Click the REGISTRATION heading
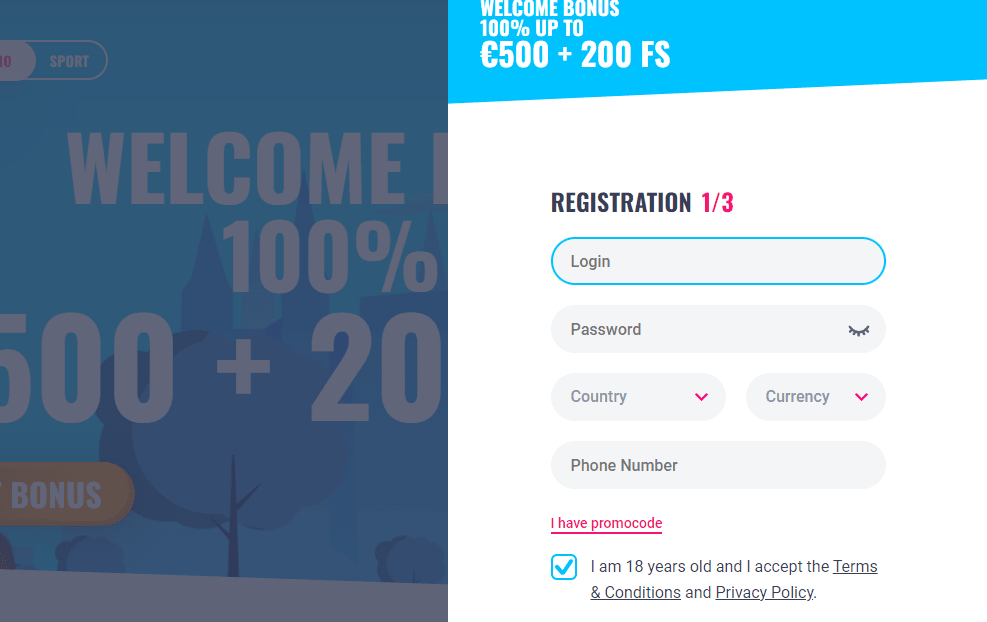987x622 pixels. pos(621,203)
